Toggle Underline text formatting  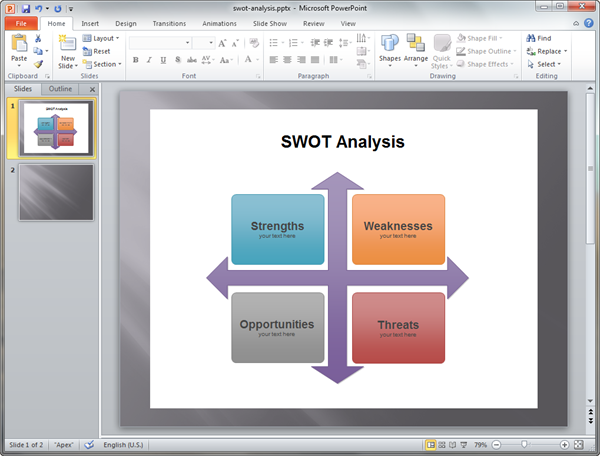pyautogui.click(x=163, y=60)
